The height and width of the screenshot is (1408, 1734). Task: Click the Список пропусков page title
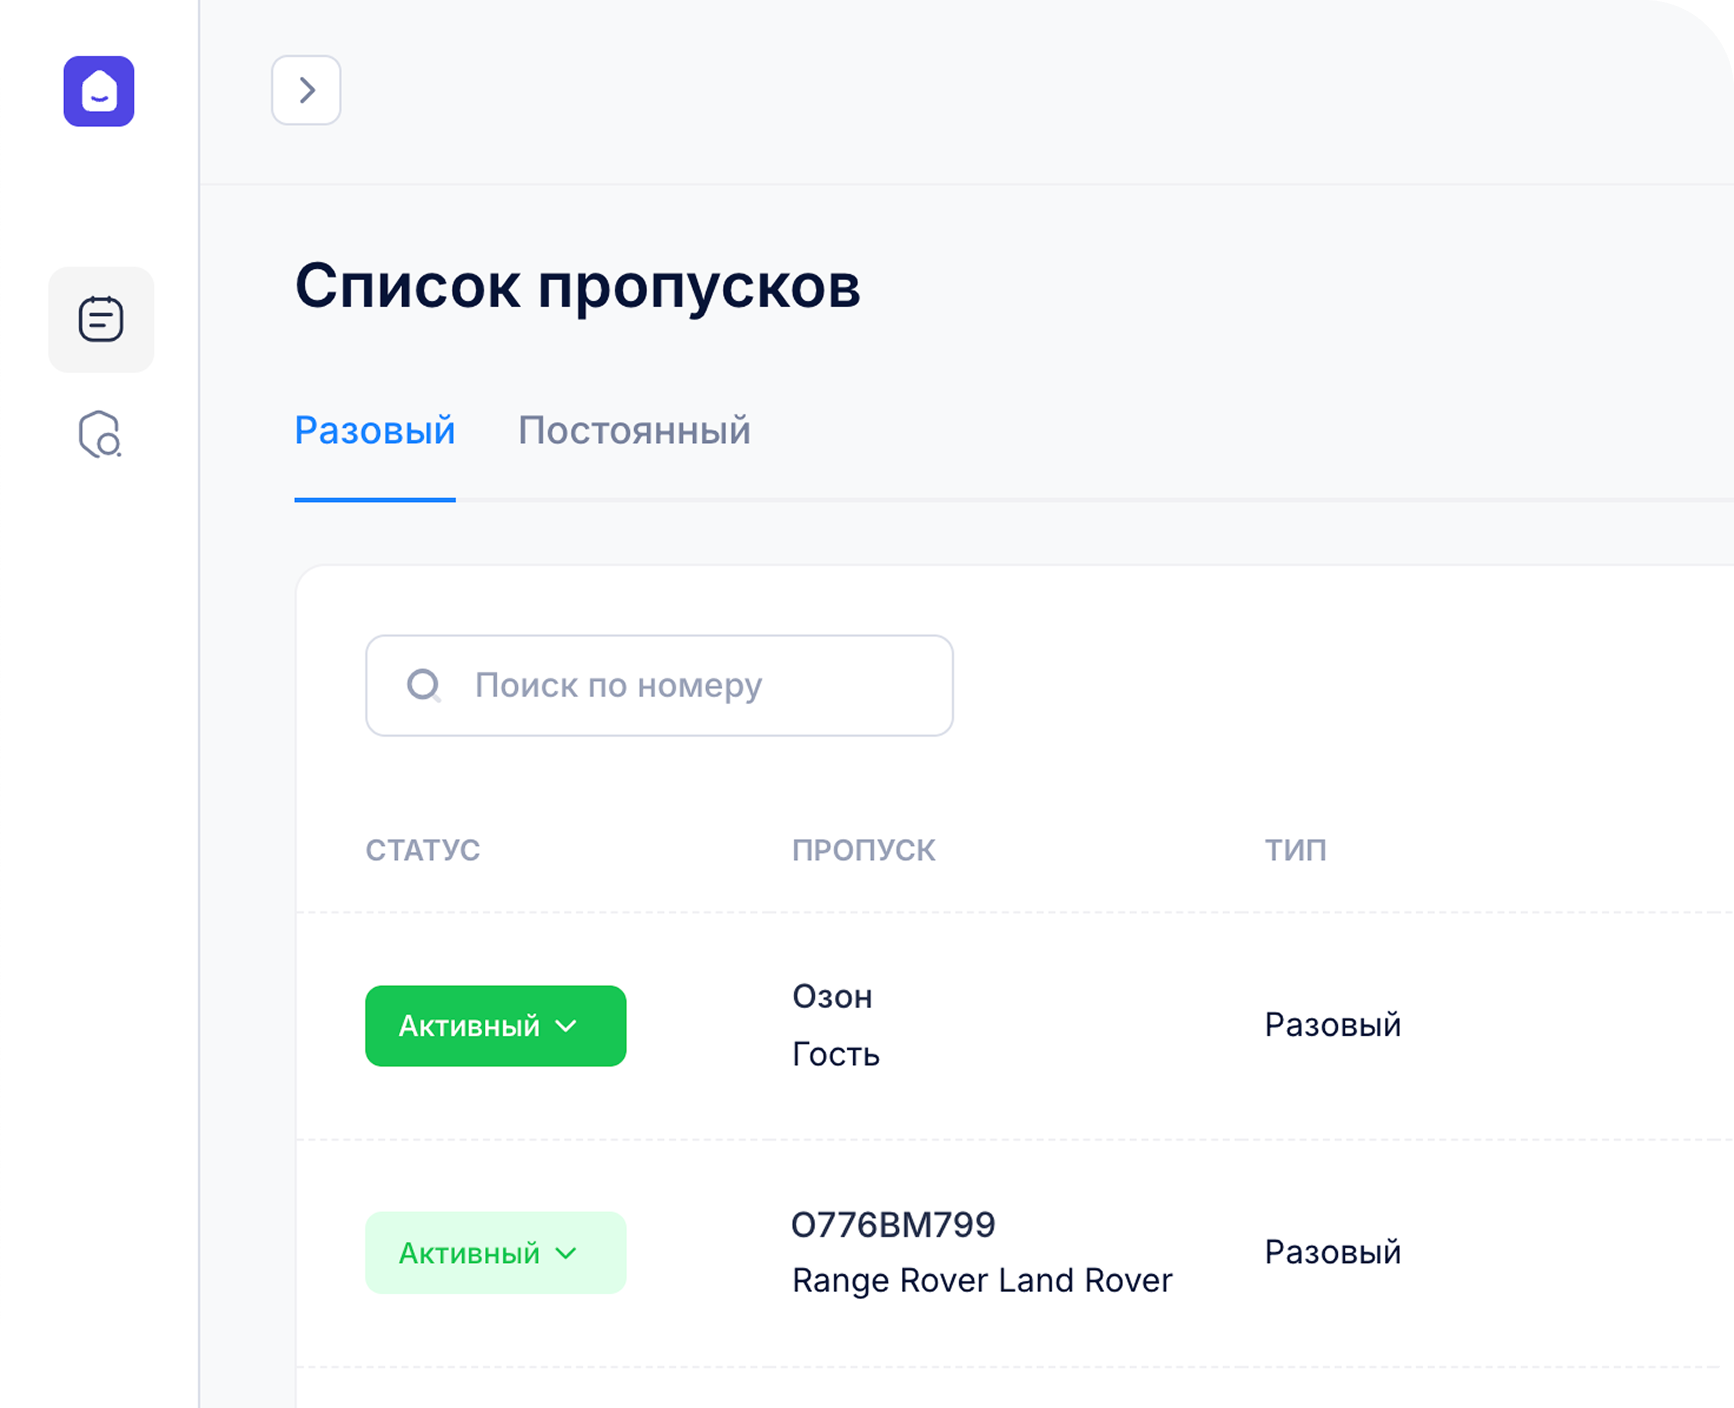[577, 287]
